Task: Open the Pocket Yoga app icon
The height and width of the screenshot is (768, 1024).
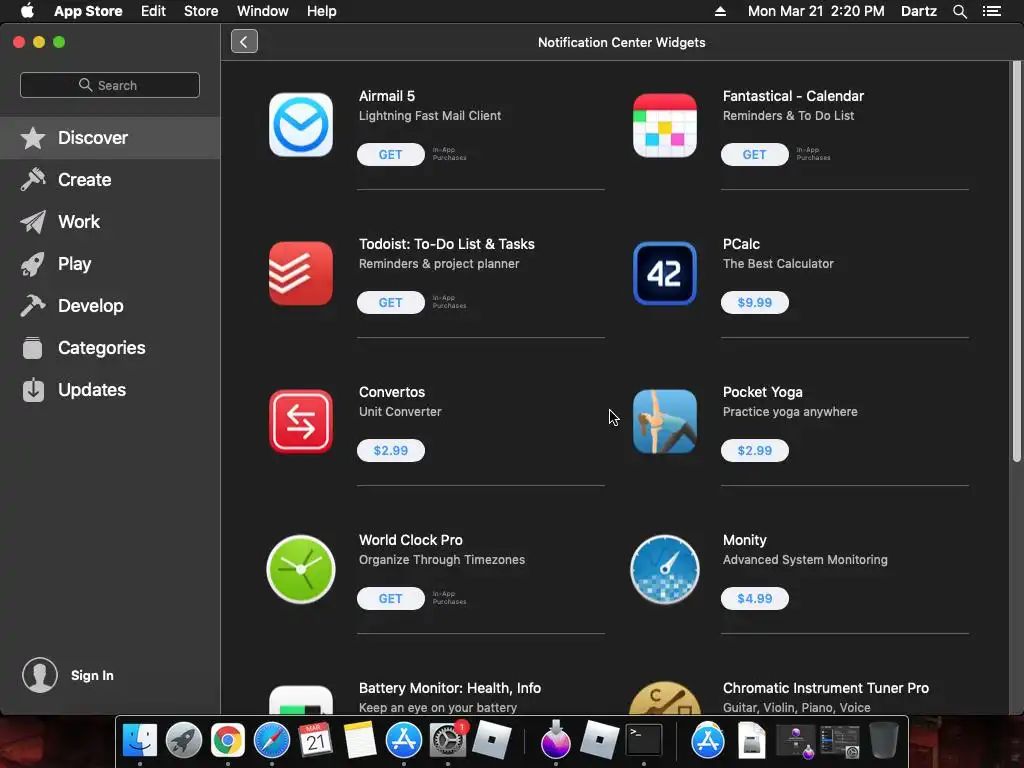Action: 664,421
